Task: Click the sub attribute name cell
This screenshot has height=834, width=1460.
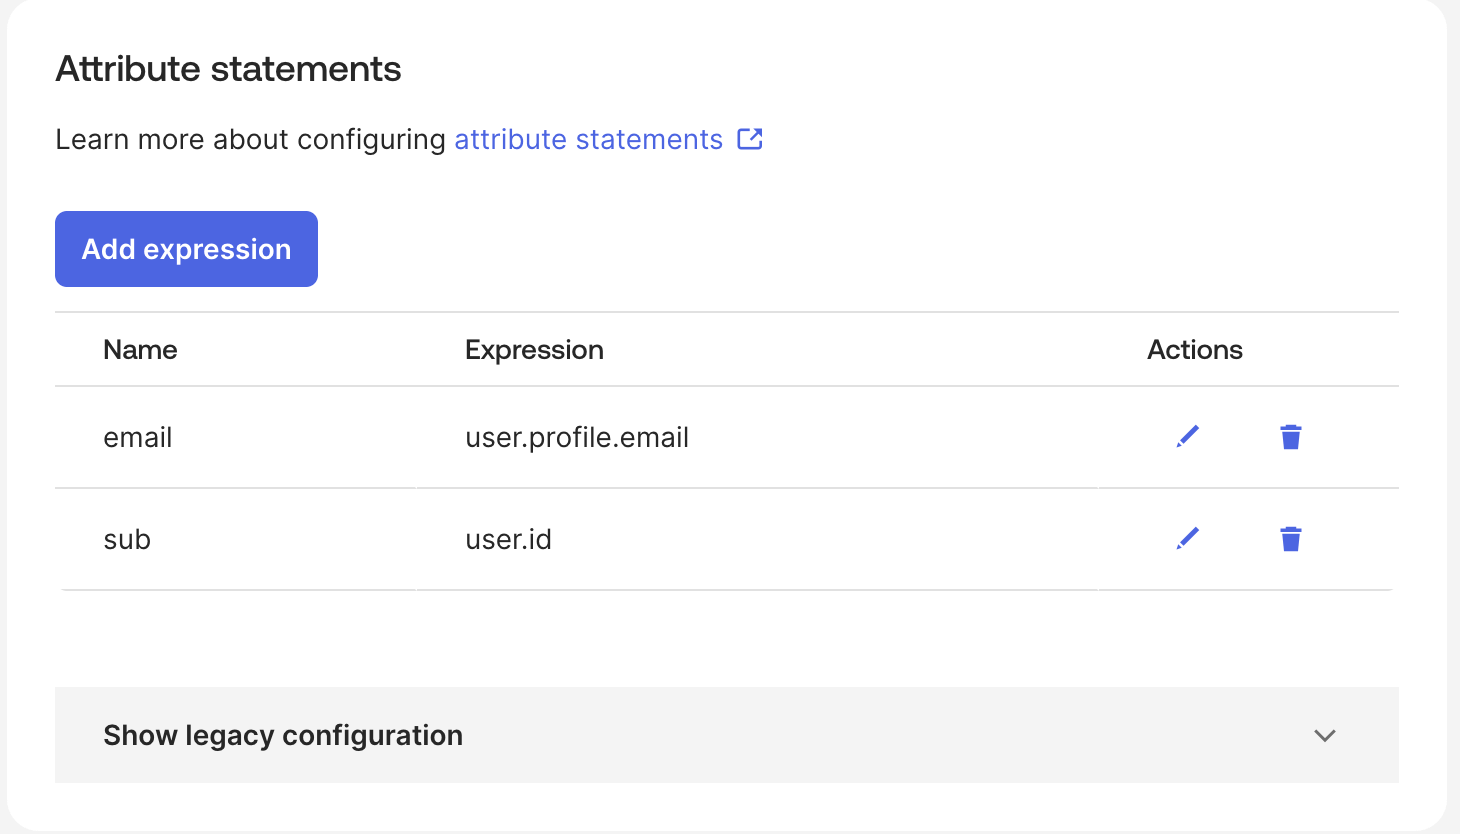Action: tap(126, 538)
